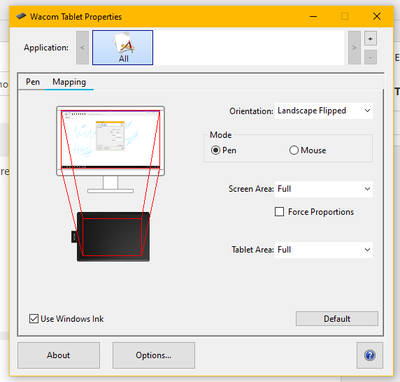
Task: Click the Orientation: label
Action: click(251, 111)
